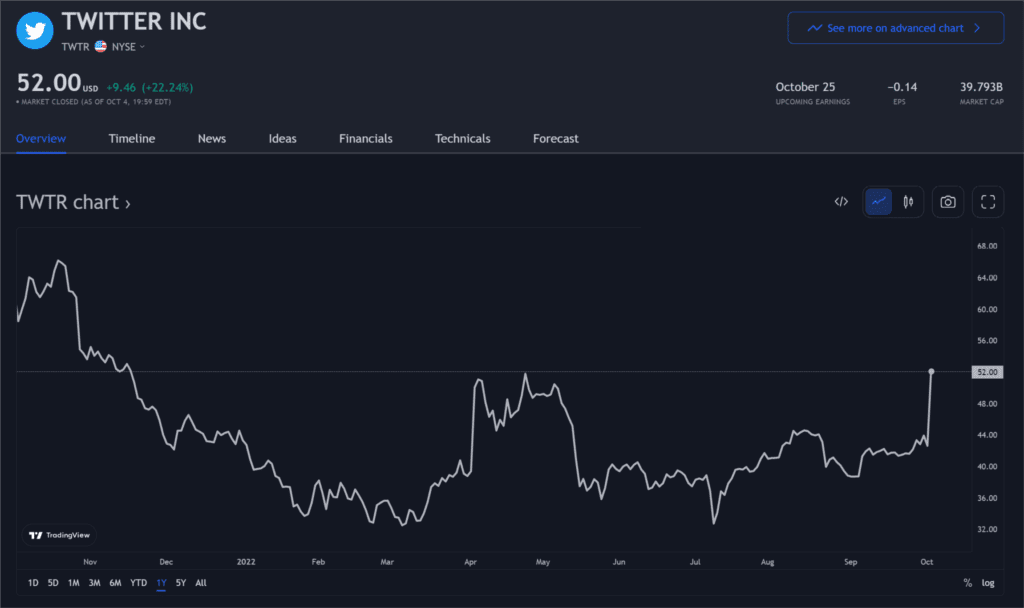Click the 52.00 USD current price
Image resolution: width=1024 pixels, height=608 pixels.
tap(57, 83)
